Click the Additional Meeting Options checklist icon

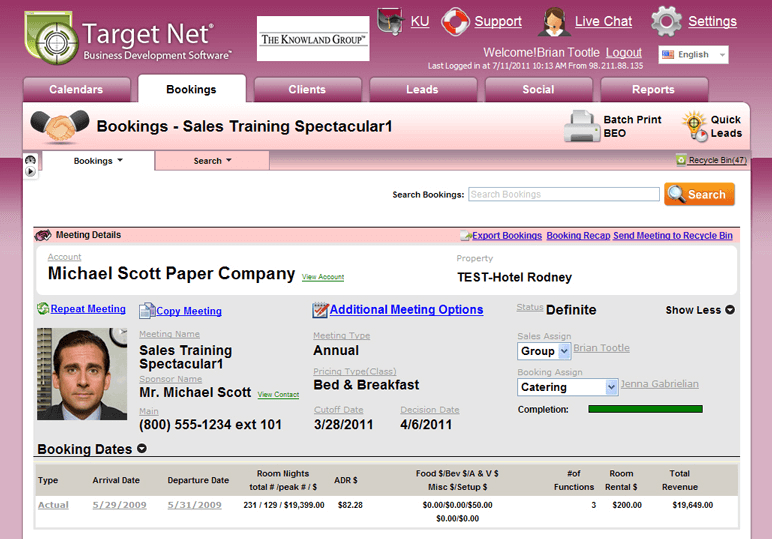point(320,310)
